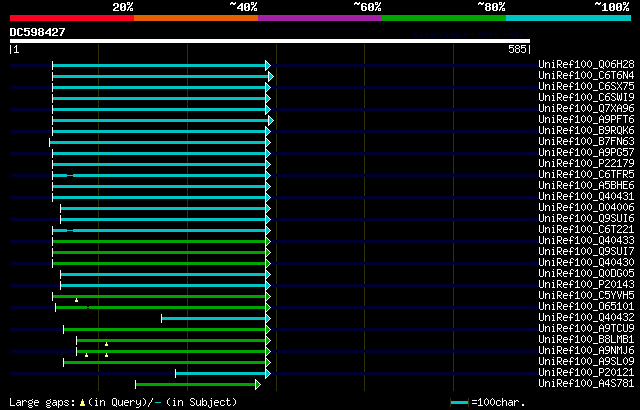Select the UniRef100_Q40432 hit label
The image size is (640, 410).
tap(587, 318)
